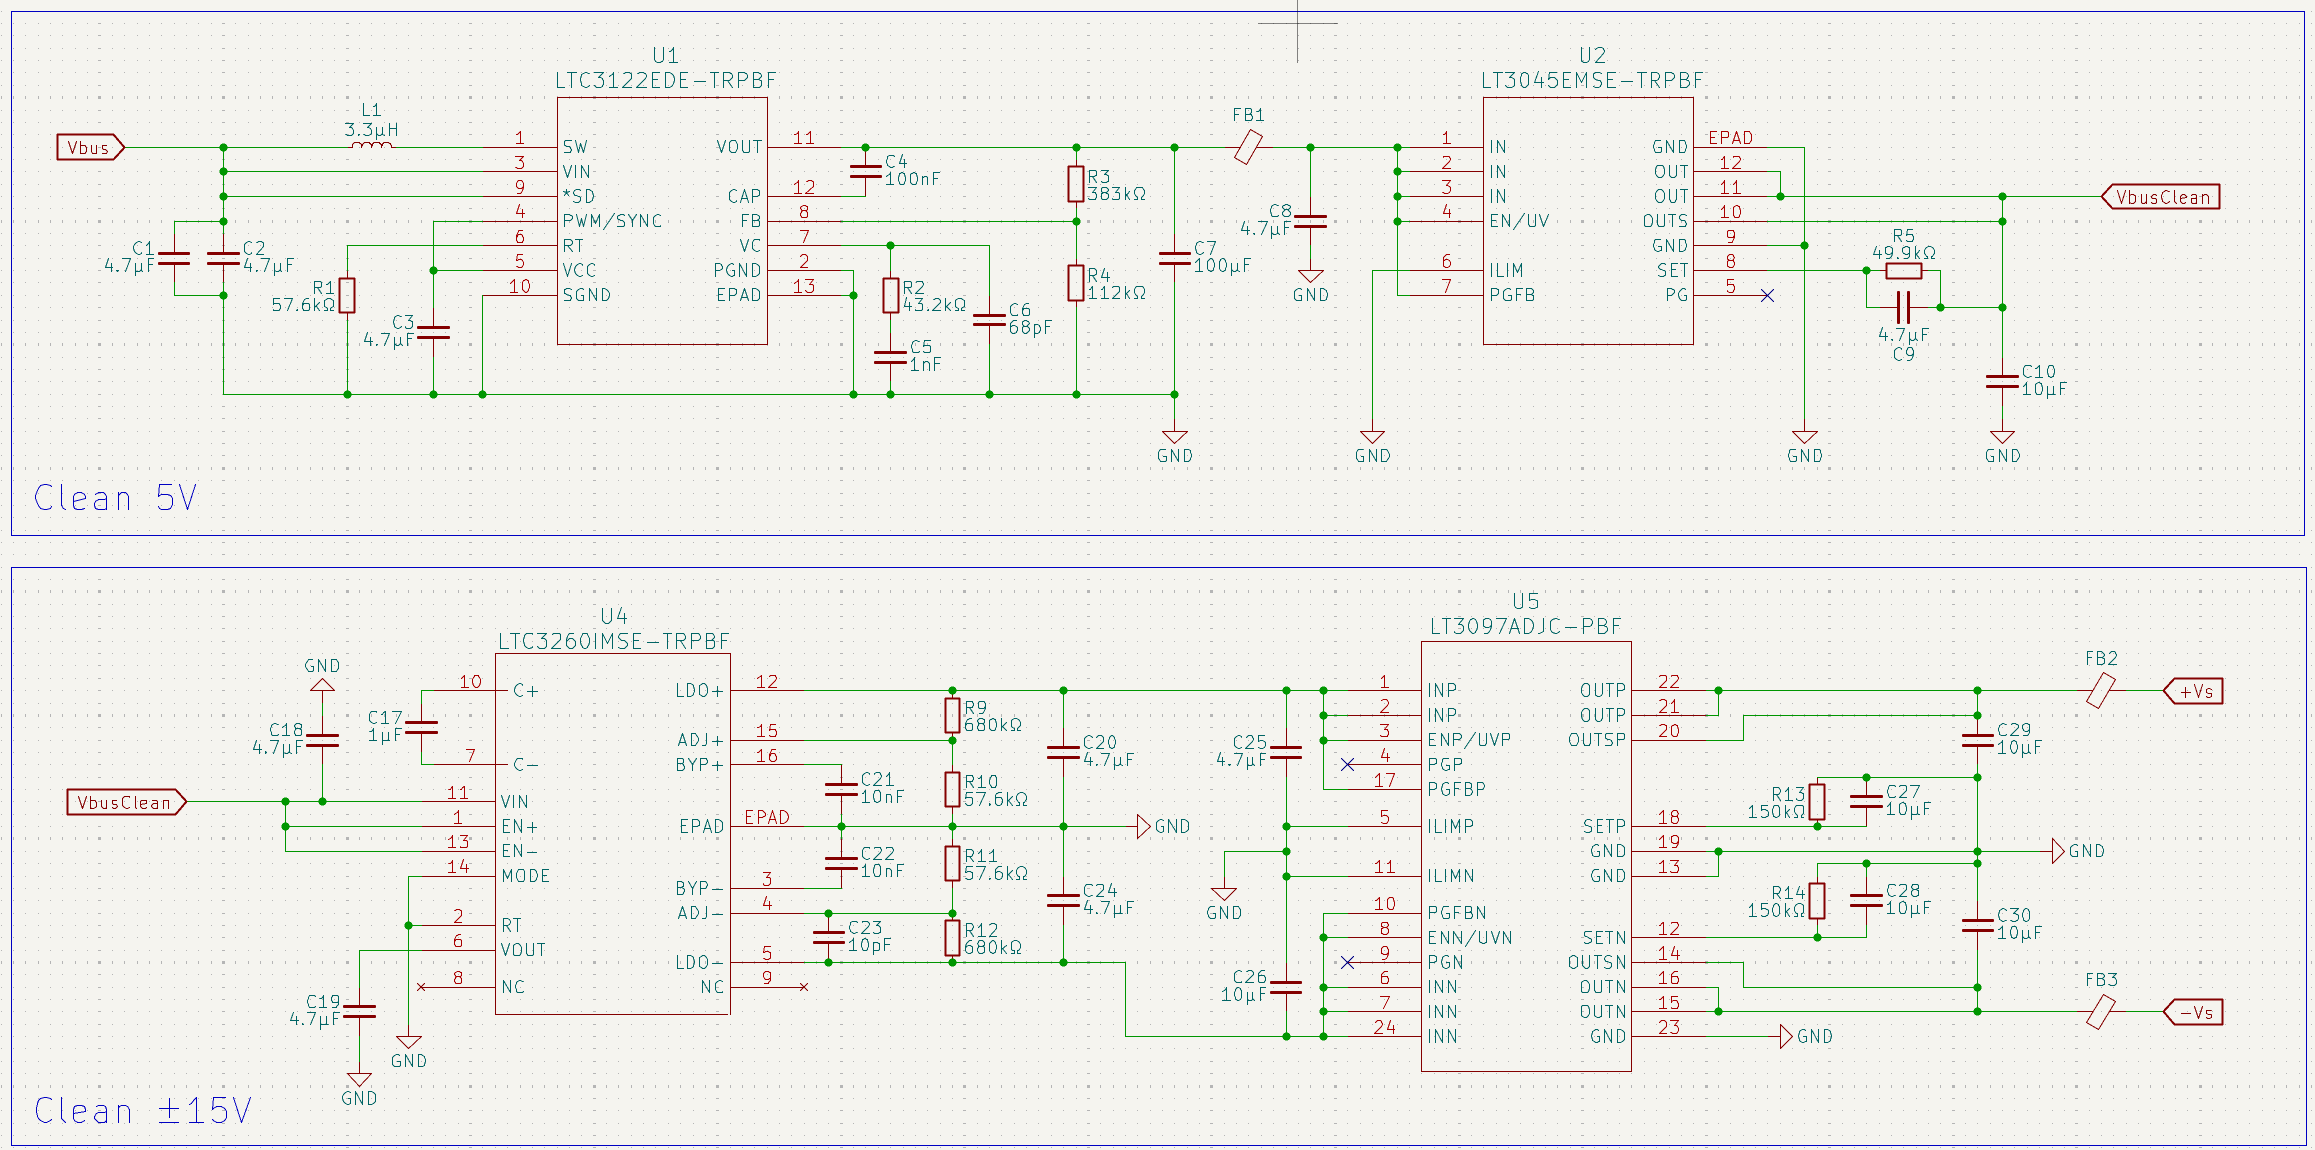Select capacitor C7 100µF symbol

click(x=1174, y=257)
